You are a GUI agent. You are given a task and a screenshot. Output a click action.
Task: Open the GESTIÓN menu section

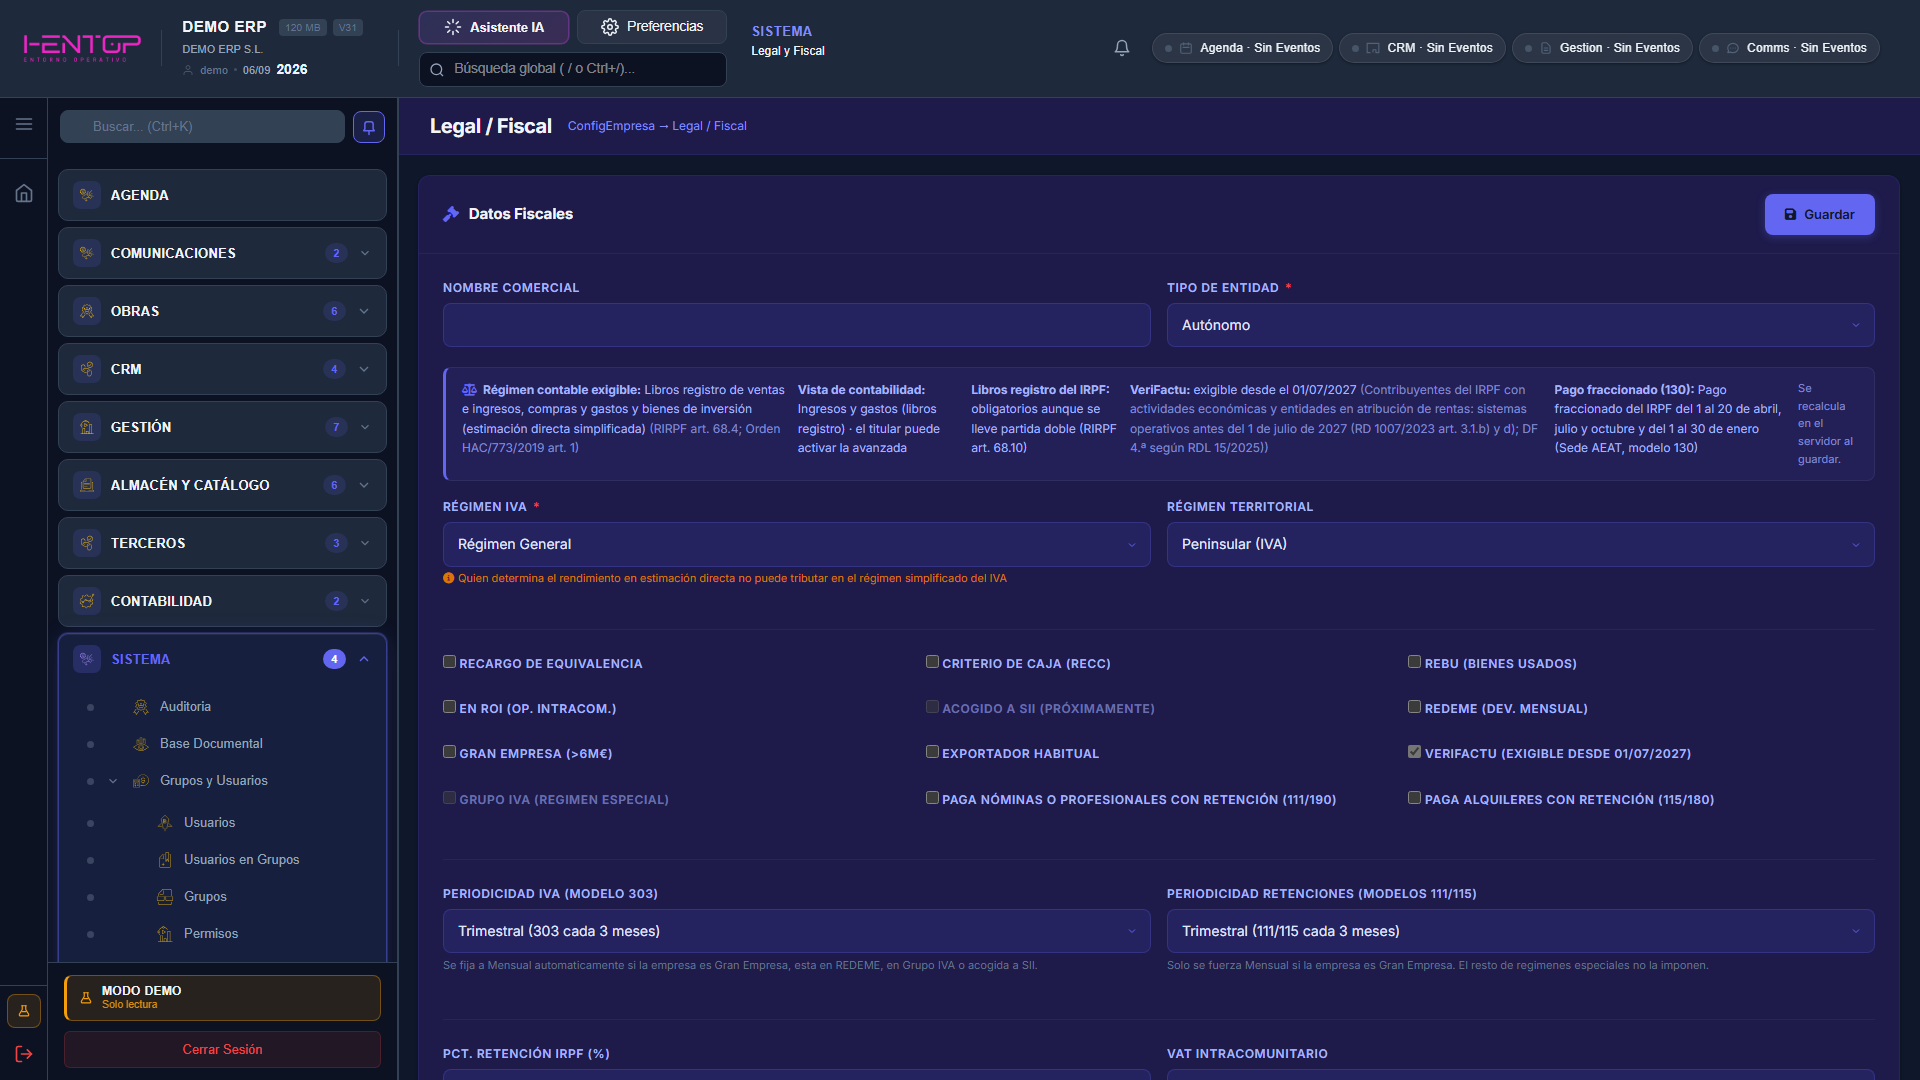click(x=222, y=427)
